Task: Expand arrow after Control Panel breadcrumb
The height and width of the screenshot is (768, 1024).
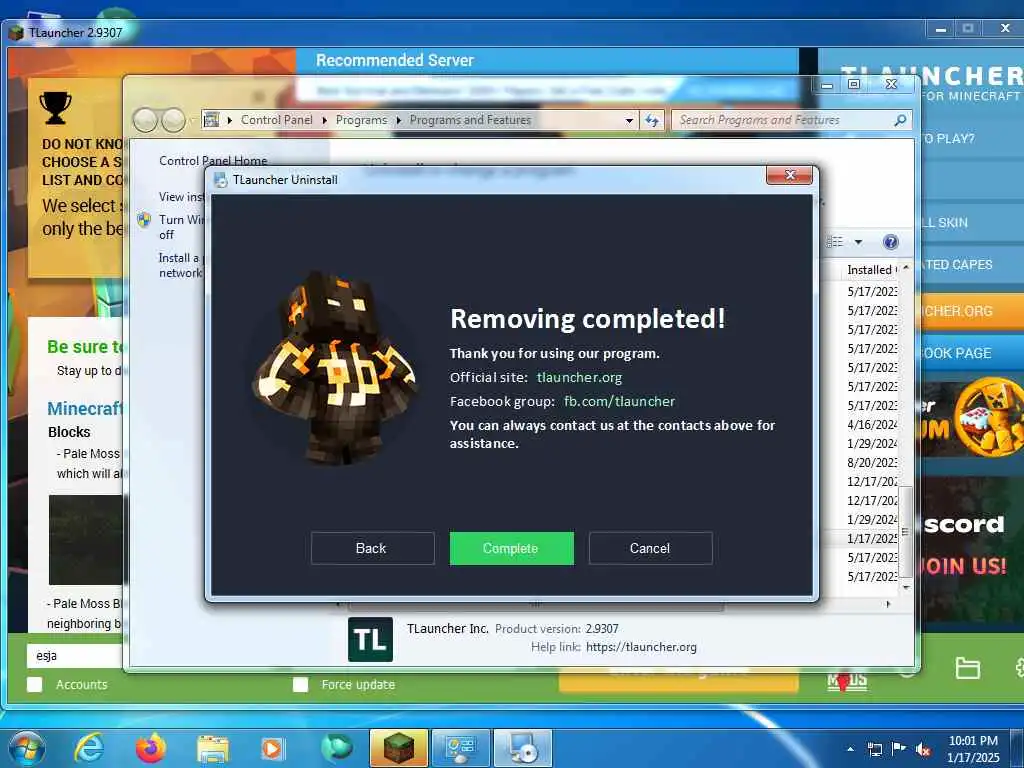Action: tap(324, 120)
